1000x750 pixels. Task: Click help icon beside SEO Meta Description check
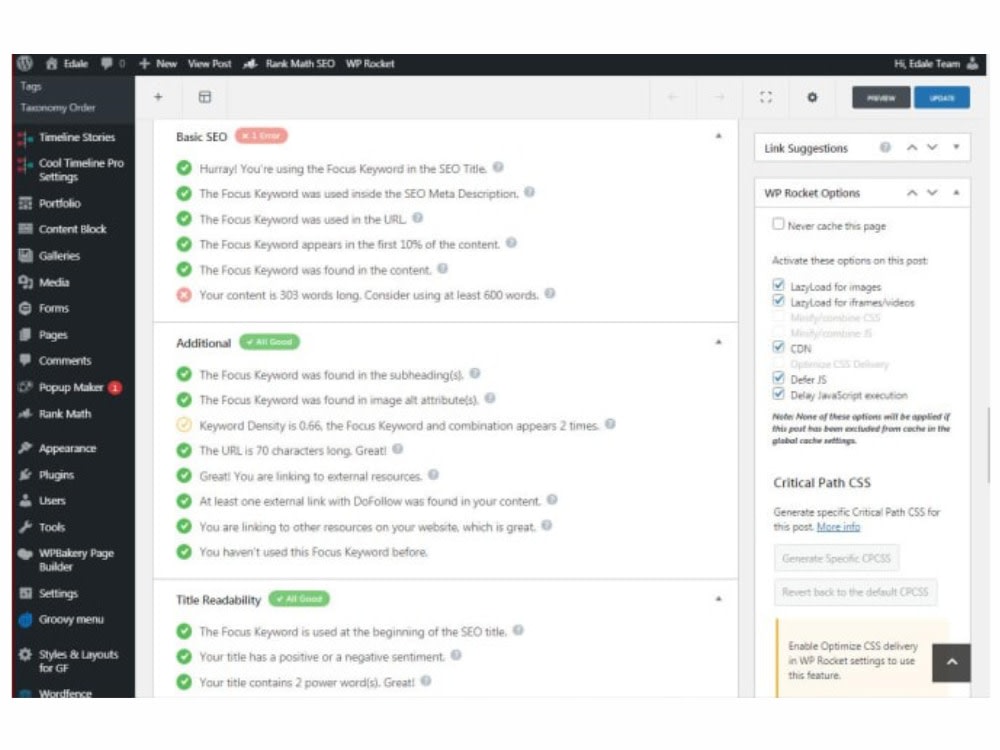(x=529, y=193)
